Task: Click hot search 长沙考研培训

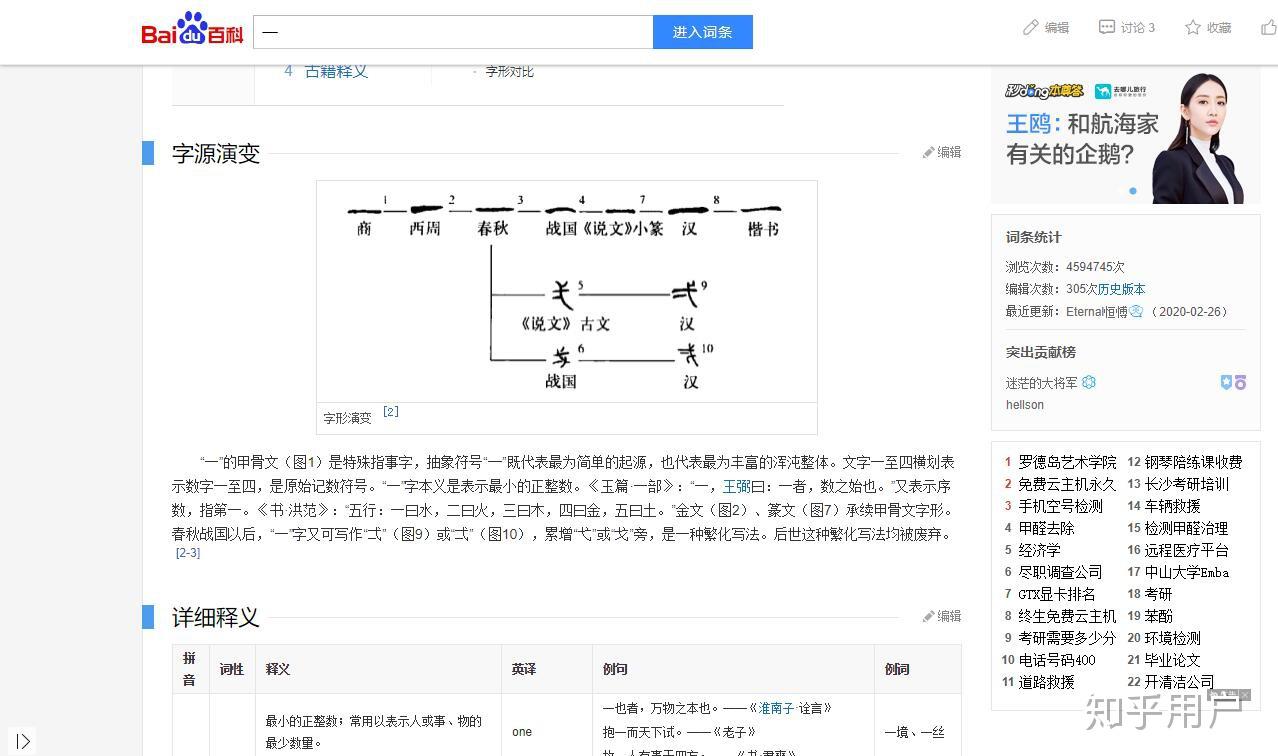Action: (1186, 484)
